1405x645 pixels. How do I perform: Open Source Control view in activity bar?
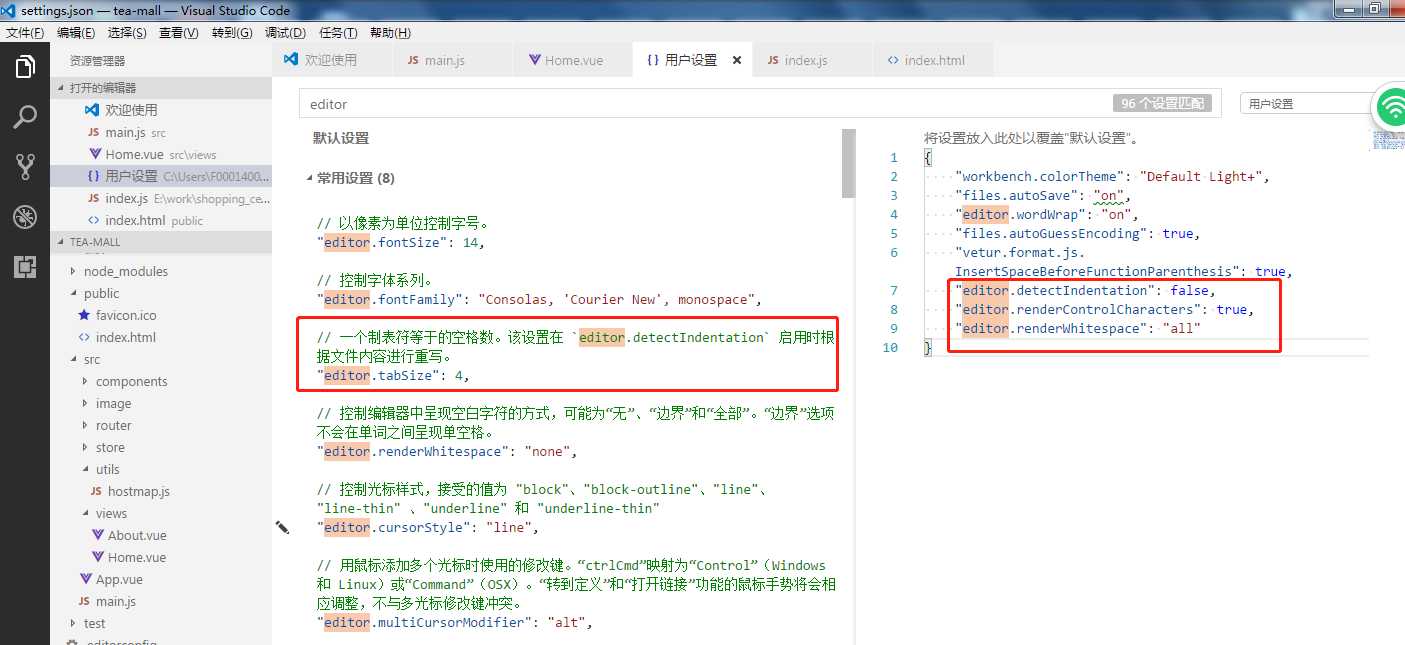click(x=25, y=167)
